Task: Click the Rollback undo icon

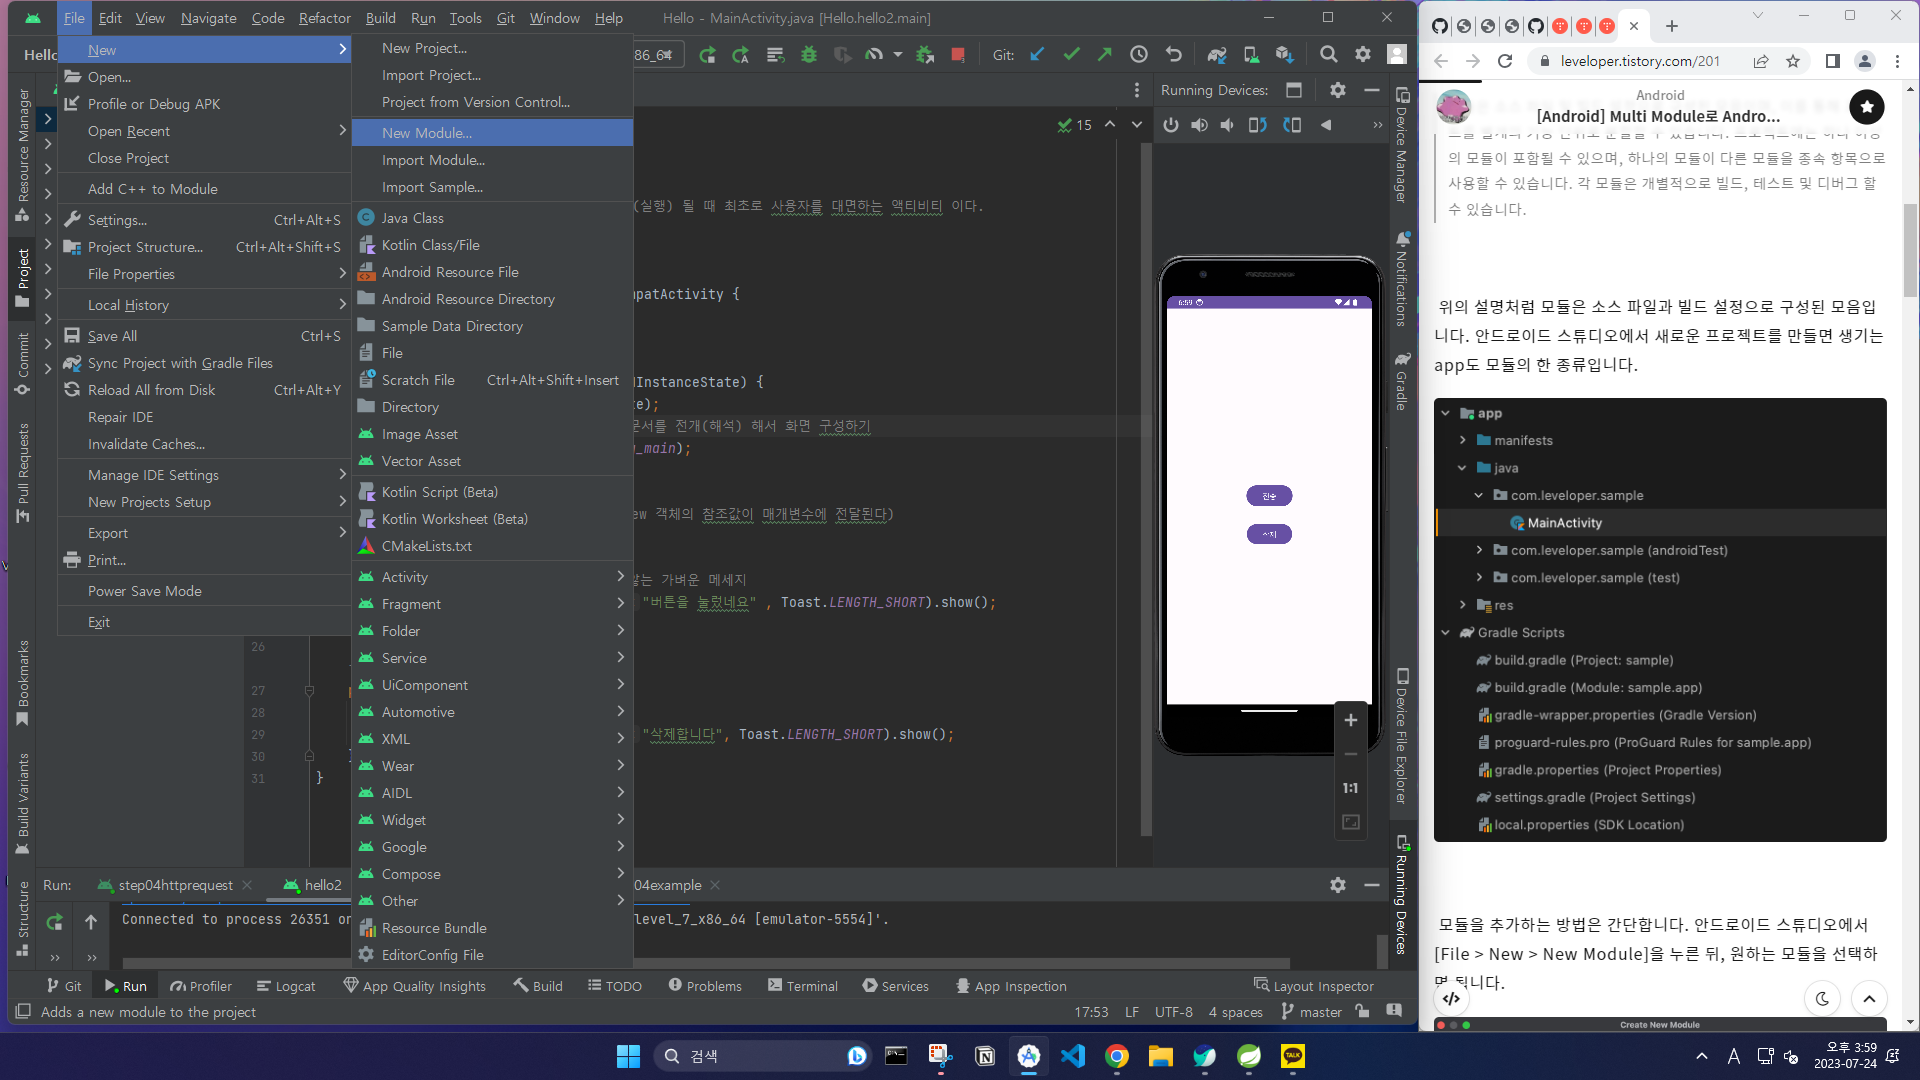Action: 1173,55
